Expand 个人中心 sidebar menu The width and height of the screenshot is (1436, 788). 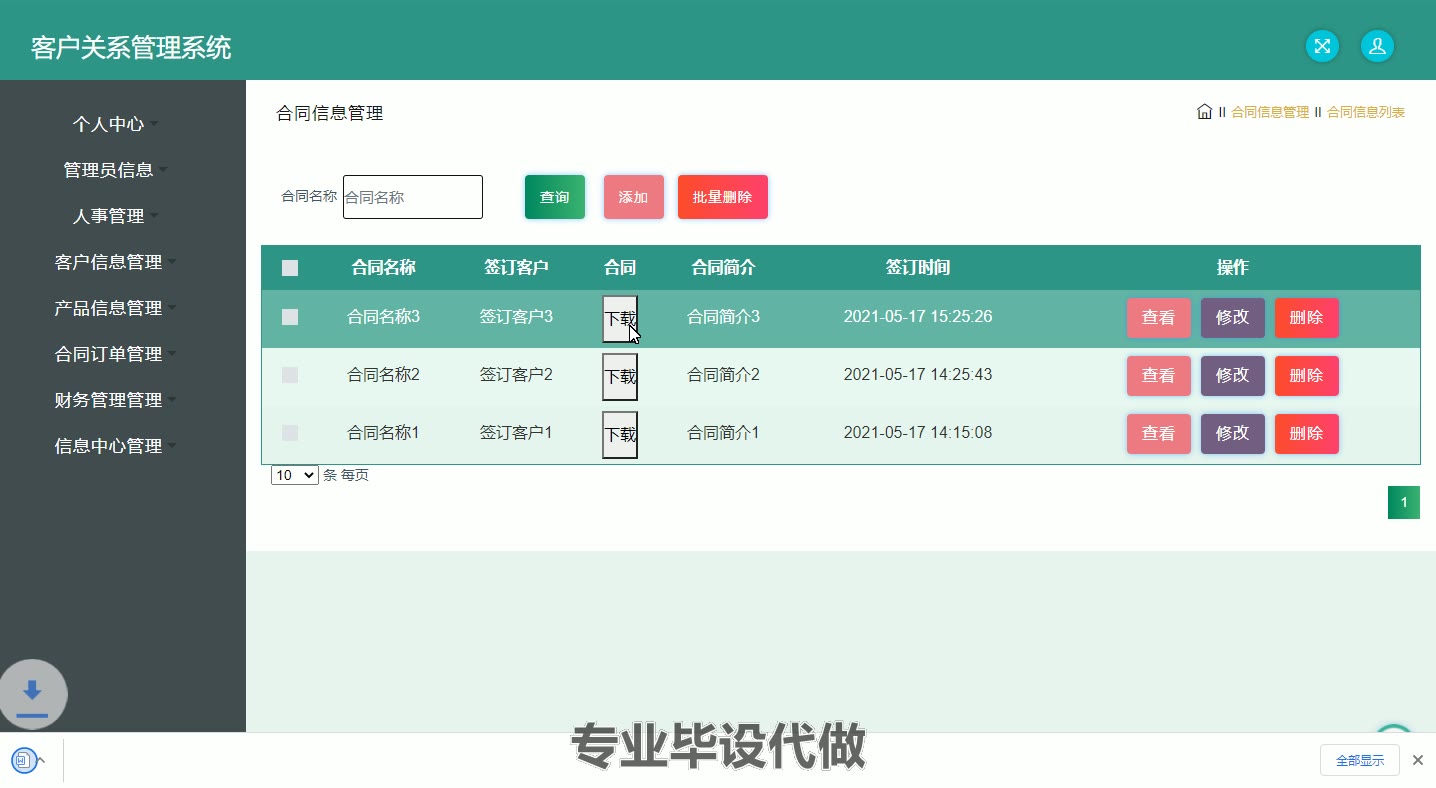coord(115,124)
